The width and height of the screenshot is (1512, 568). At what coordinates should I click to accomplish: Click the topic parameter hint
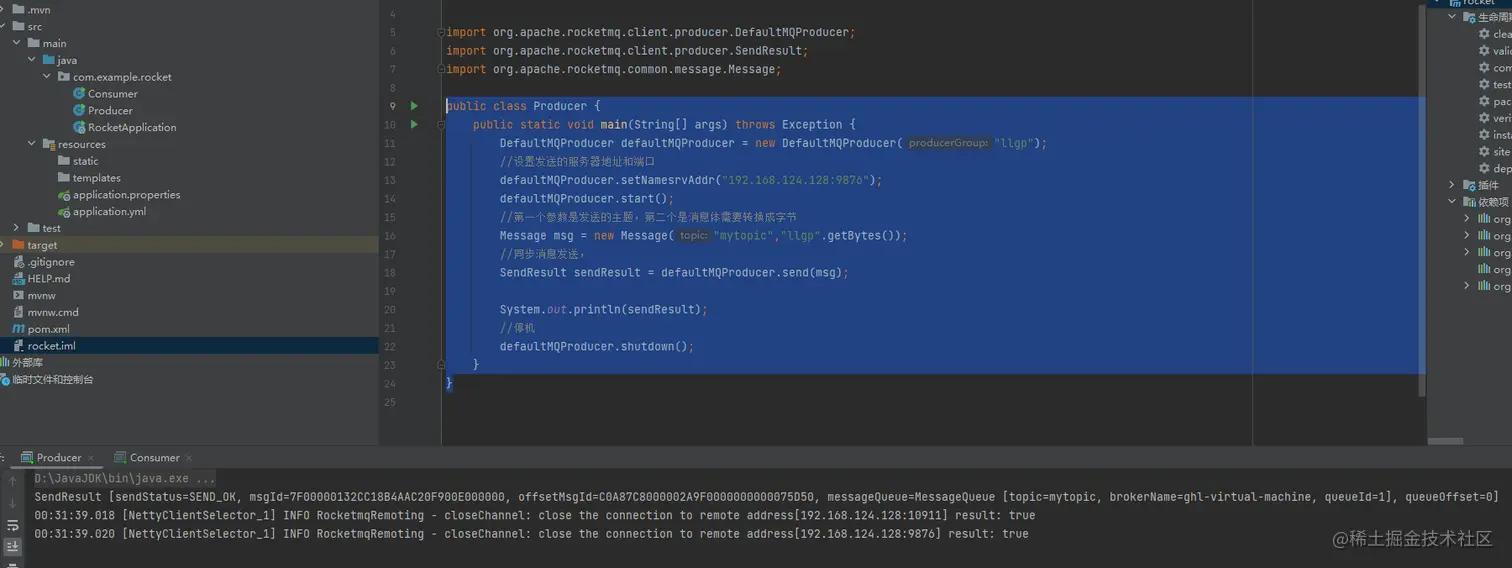coord(694,236)
